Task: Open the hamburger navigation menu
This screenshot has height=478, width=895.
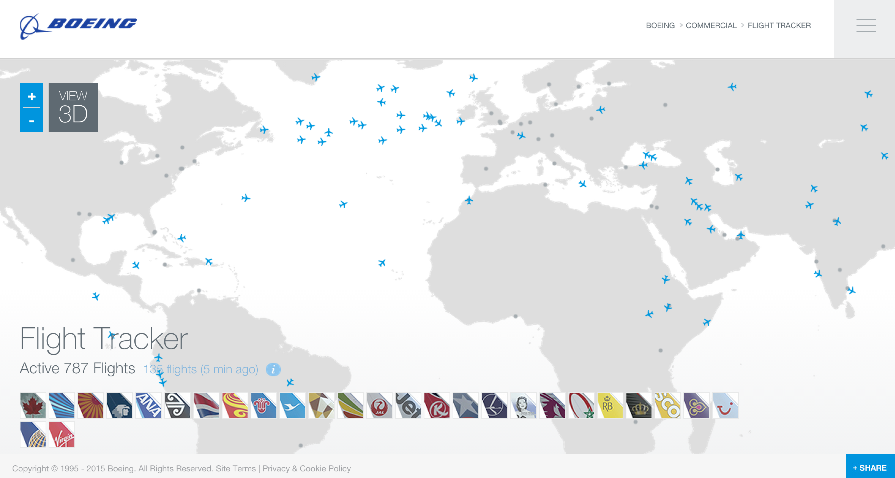Action: pos(865,26)
